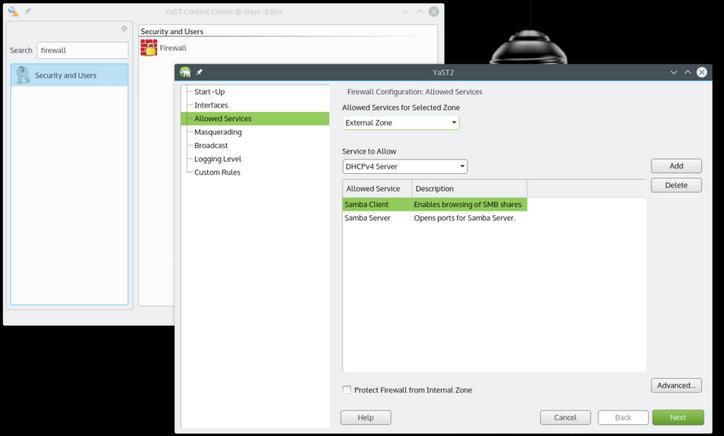Select Interfaces in the firewall tree
Viewport: 724px width, 436px height.
point(211,105)
